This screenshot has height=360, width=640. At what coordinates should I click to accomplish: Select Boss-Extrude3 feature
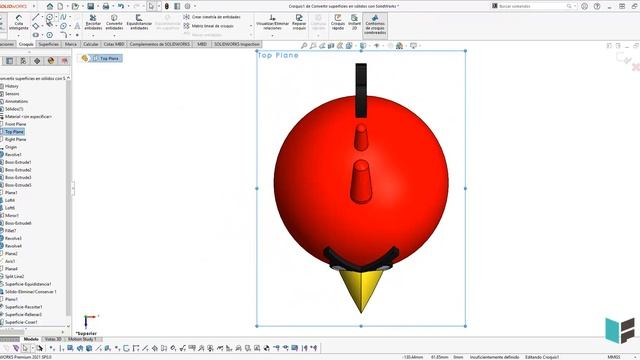coord(18,178)
